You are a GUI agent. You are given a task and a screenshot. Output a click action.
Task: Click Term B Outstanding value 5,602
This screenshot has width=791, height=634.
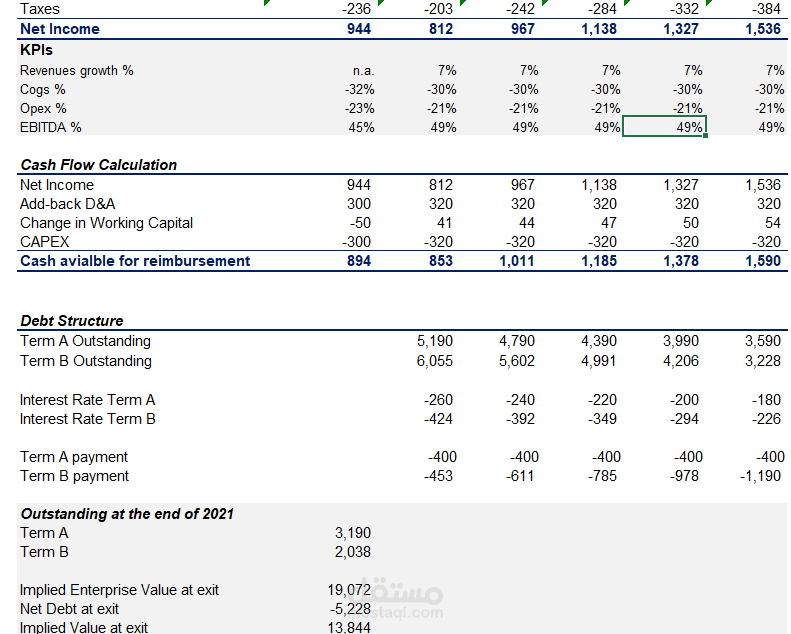point(517,361)
